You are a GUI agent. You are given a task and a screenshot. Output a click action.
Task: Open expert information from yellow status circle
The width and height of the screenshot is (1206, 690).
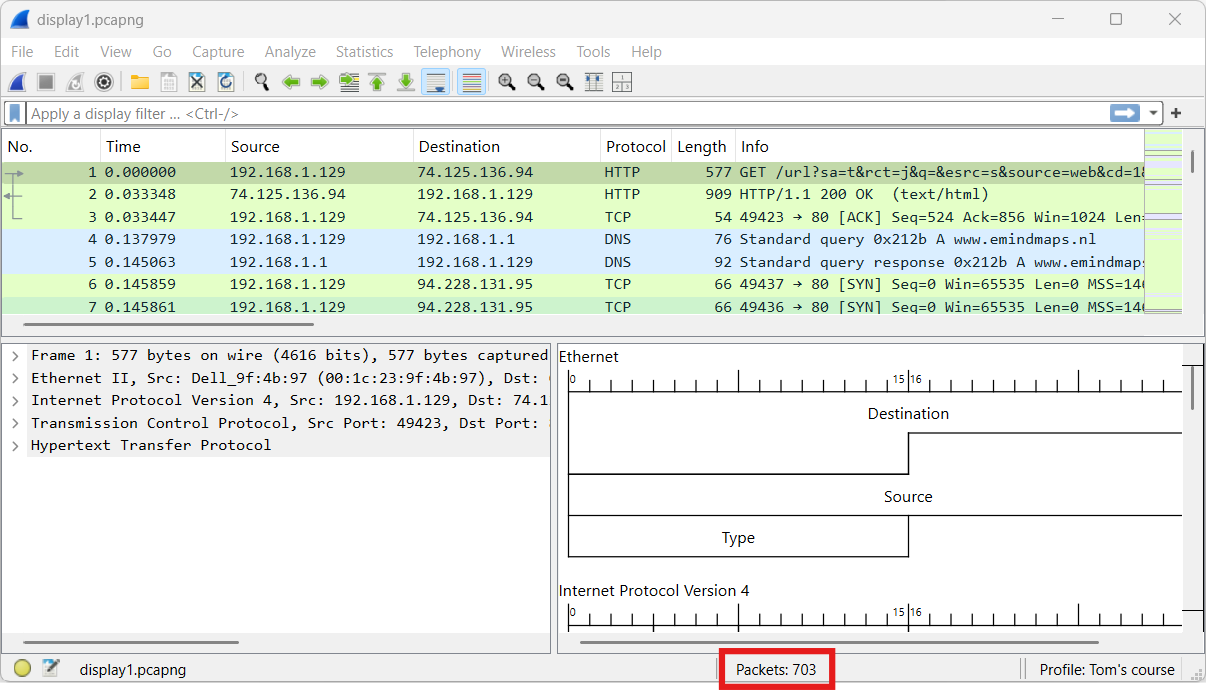(x=22, y=669)
